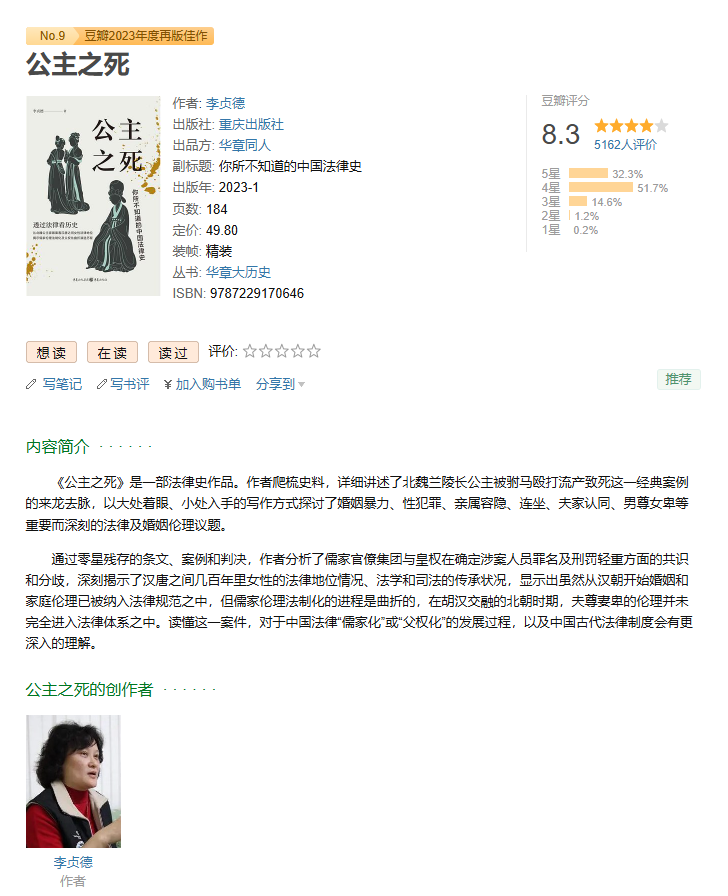Viewport: 728px width, 896px height.
Task: Select the second rating star
Action: [266, 351]
